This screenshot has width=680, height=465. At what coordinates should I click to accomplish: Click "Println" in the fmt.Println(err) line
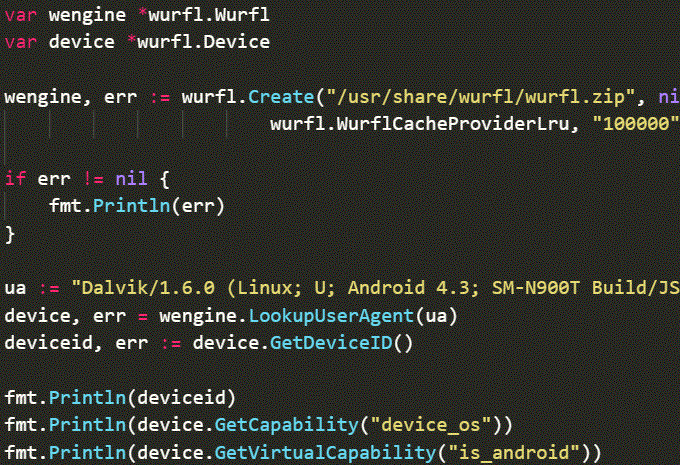pyautogui.click(x=131, y=206)
